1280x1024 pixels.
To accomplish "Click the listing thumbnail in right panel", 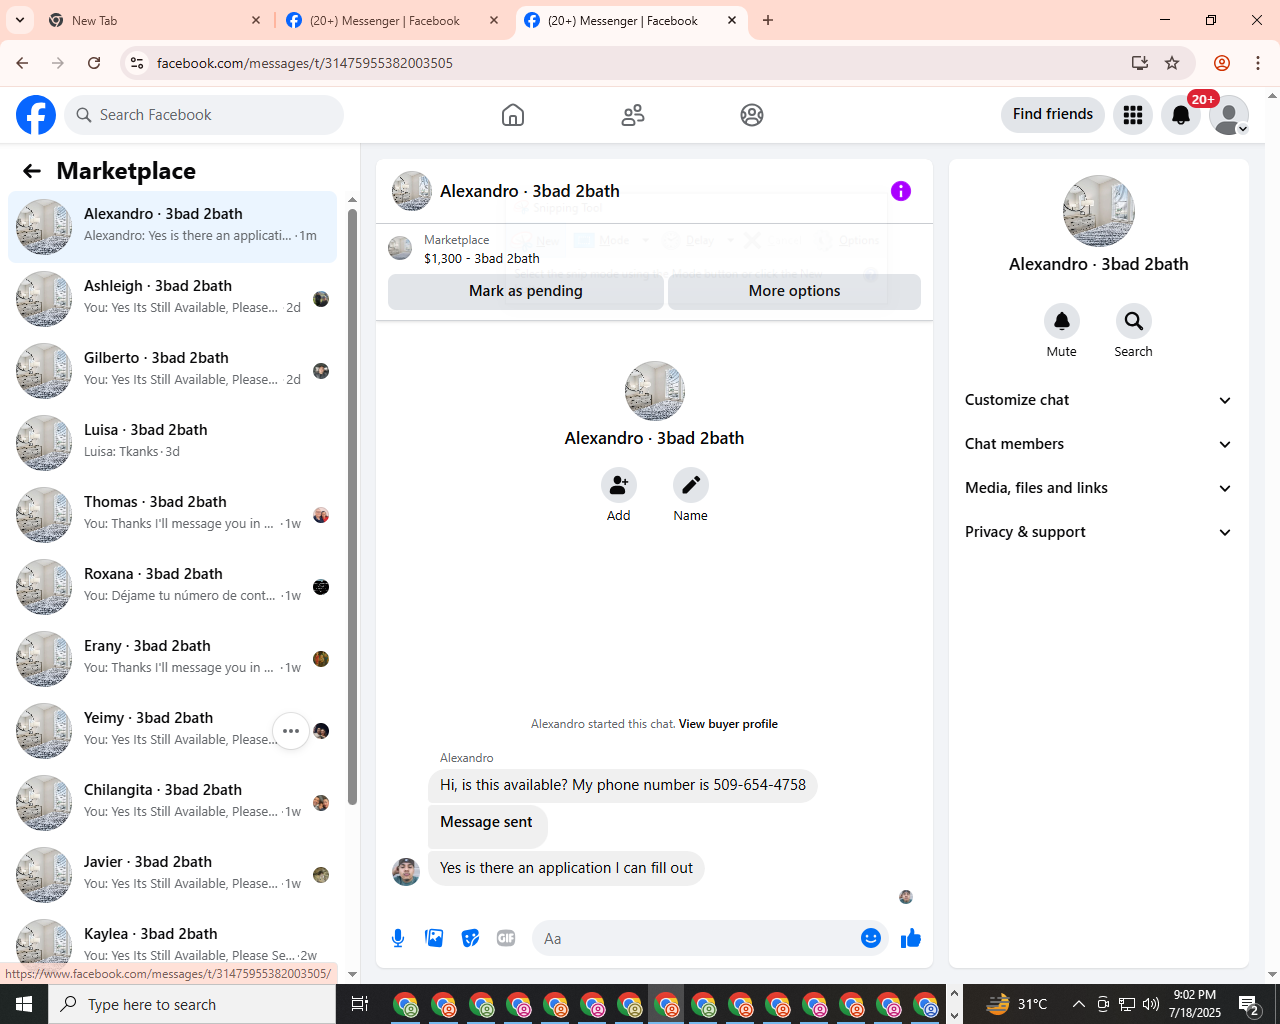I will 1099,211.
